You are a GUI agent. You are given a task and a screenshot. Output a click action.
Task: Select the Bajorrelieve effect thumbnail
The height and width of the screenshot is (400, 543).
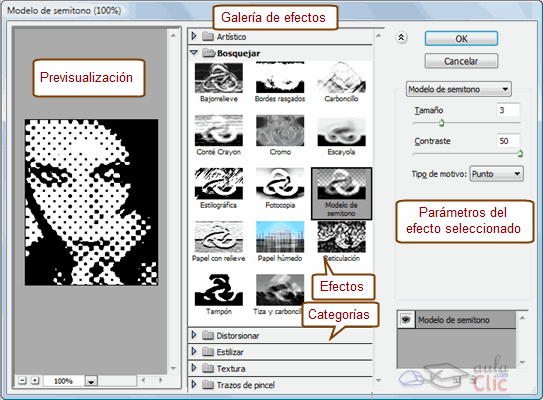[x=219, y=78]
